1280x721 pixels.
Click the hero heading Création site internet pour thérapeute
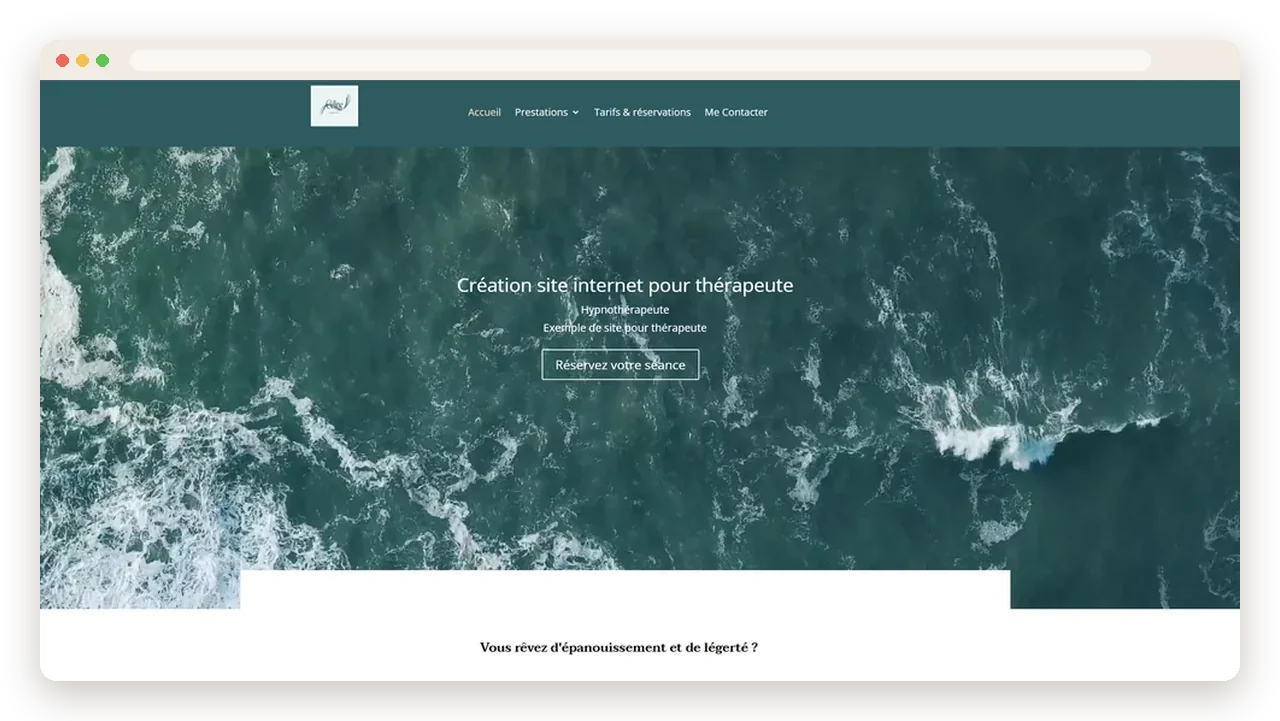[625, 285]
